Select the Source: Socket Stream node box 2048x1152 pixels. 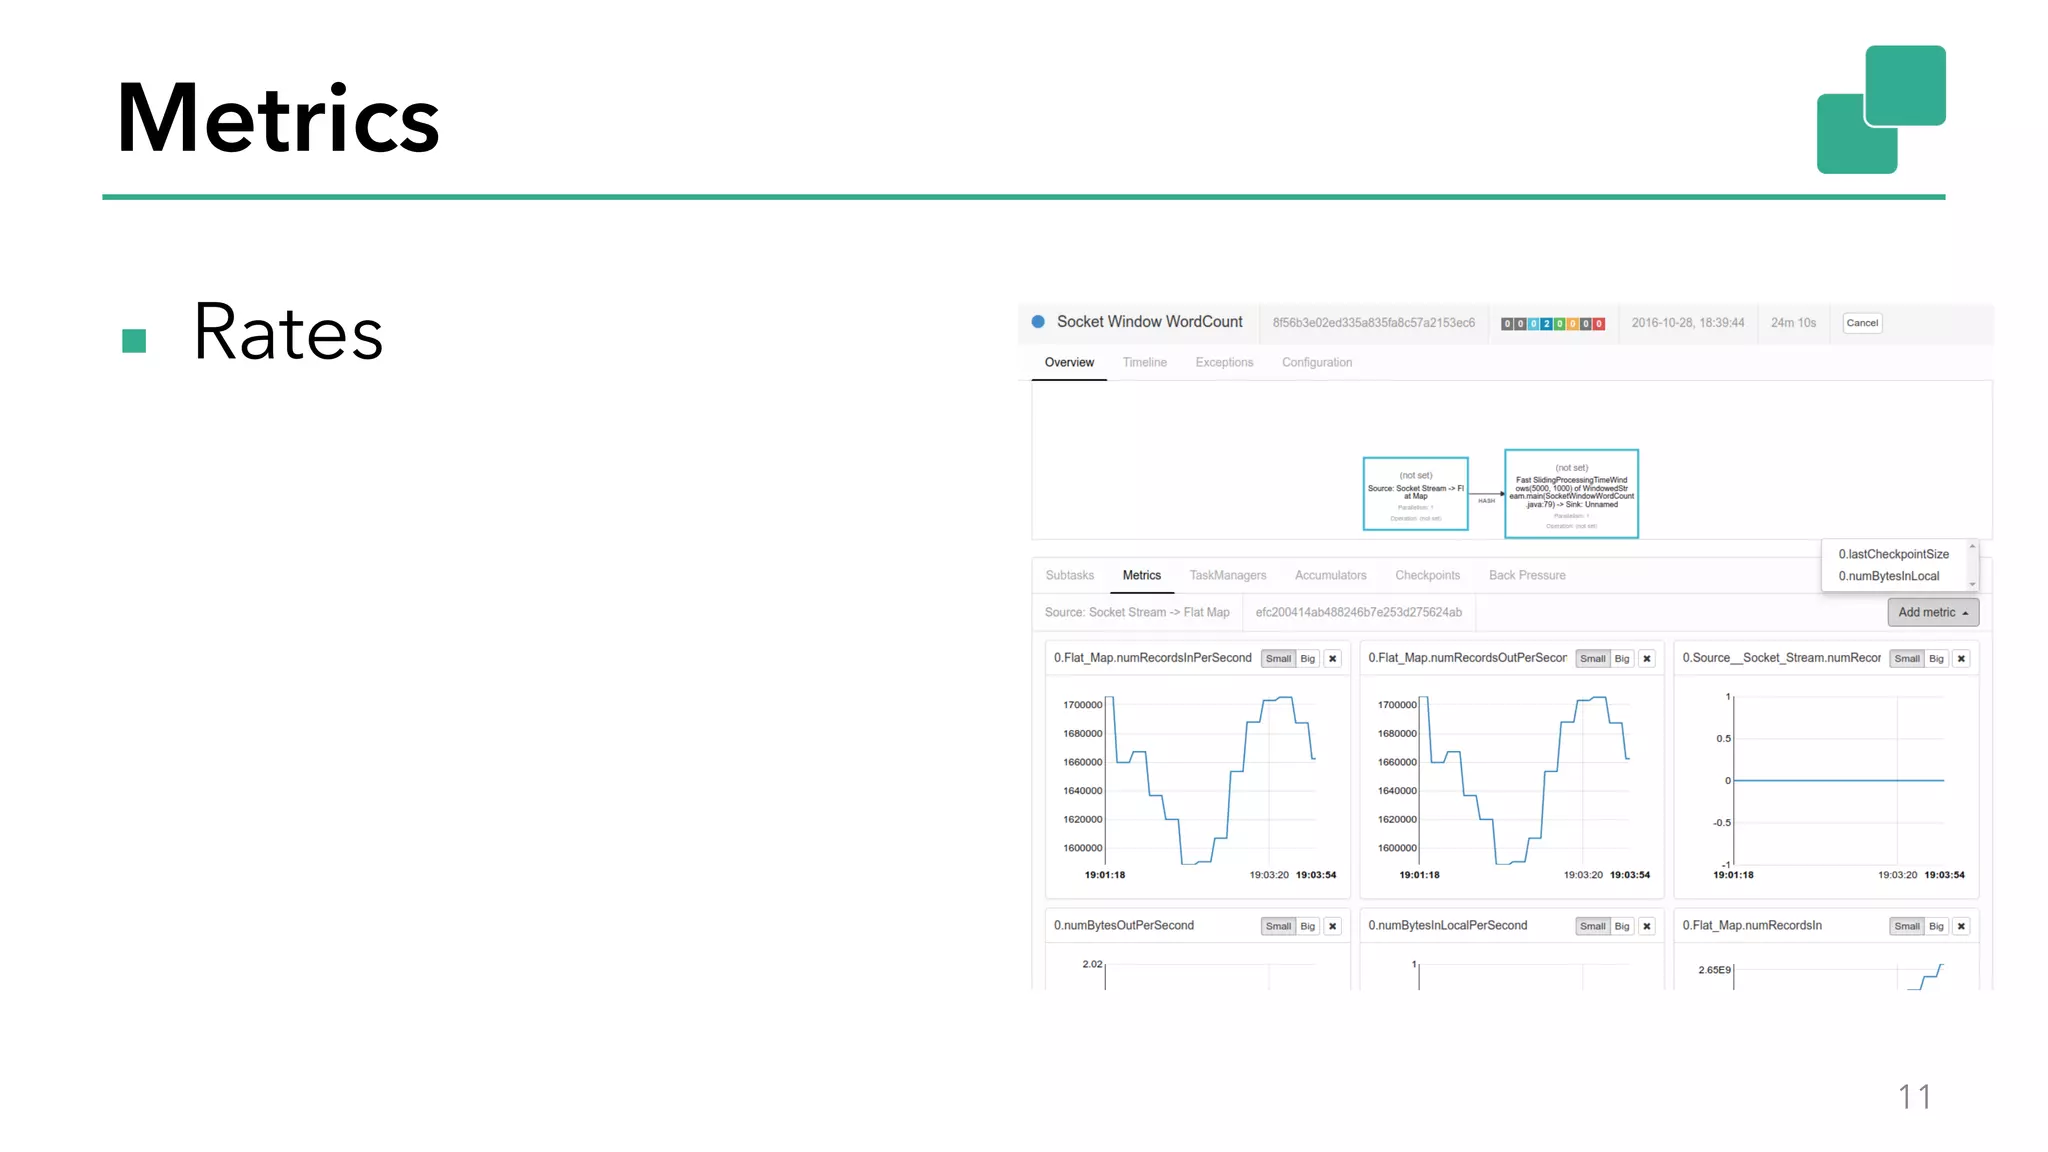click(1415, 494)
